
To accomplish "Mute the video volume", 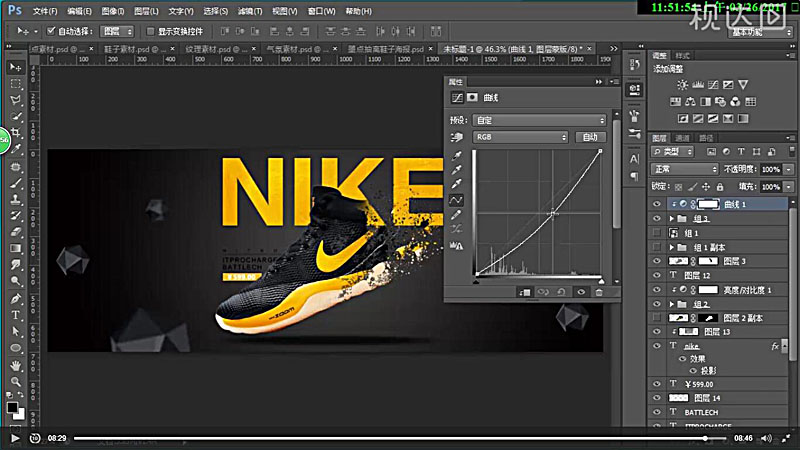I will tap(766, 438).
